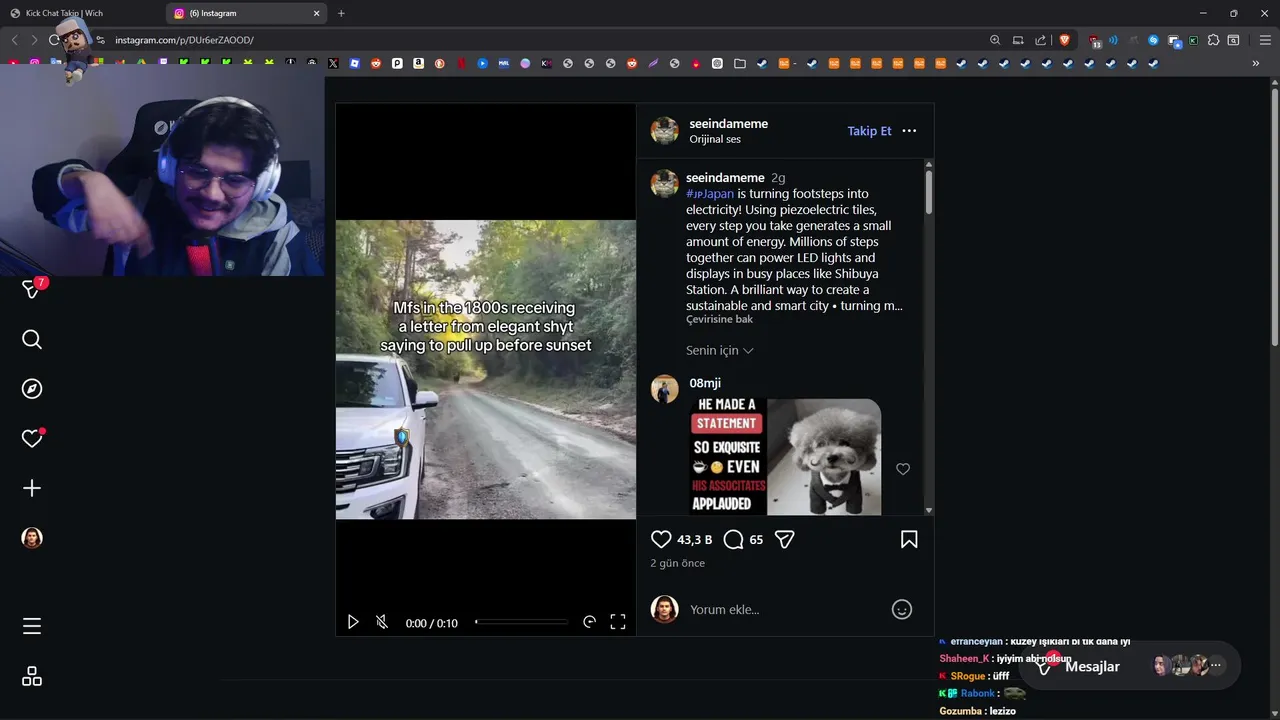Click the video progress bar
This screenshot has width=1280, height=720.
pos(521,622)
